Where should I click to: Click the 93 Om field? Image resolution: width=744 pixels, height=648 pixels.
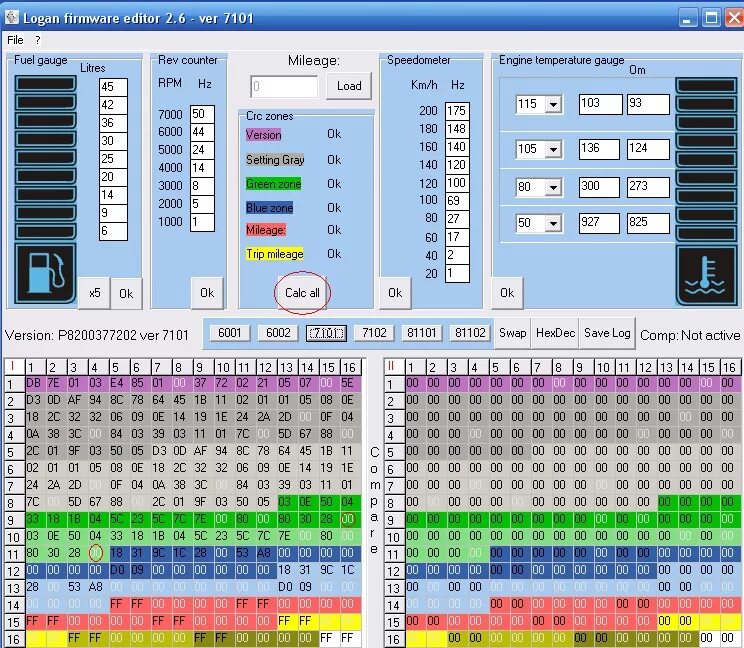click(648, 104)
